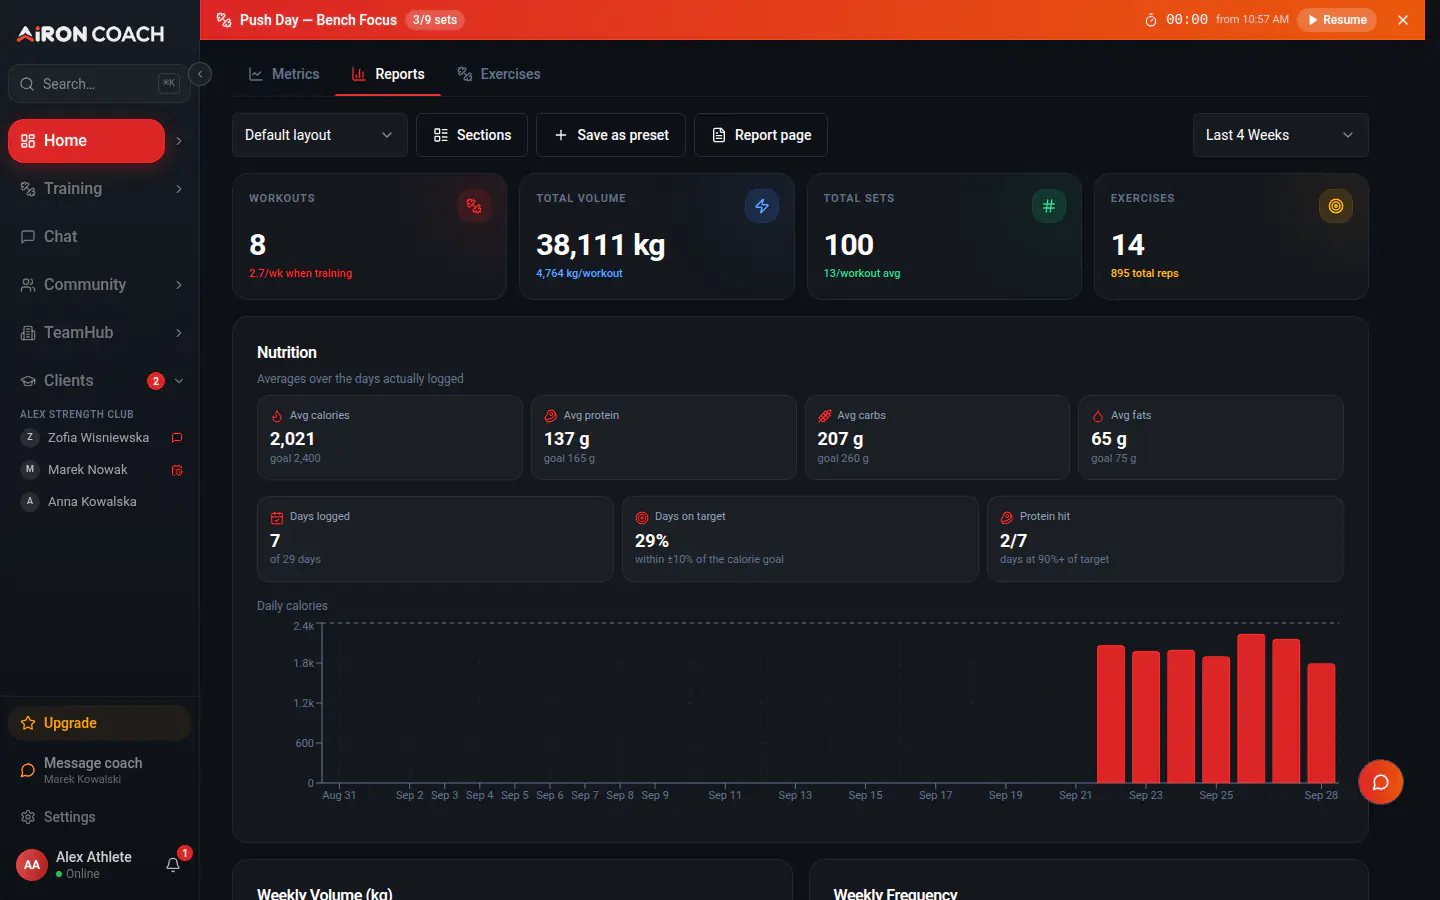
Task: Click the 3/9 sets badge
Action: (435, 20)
